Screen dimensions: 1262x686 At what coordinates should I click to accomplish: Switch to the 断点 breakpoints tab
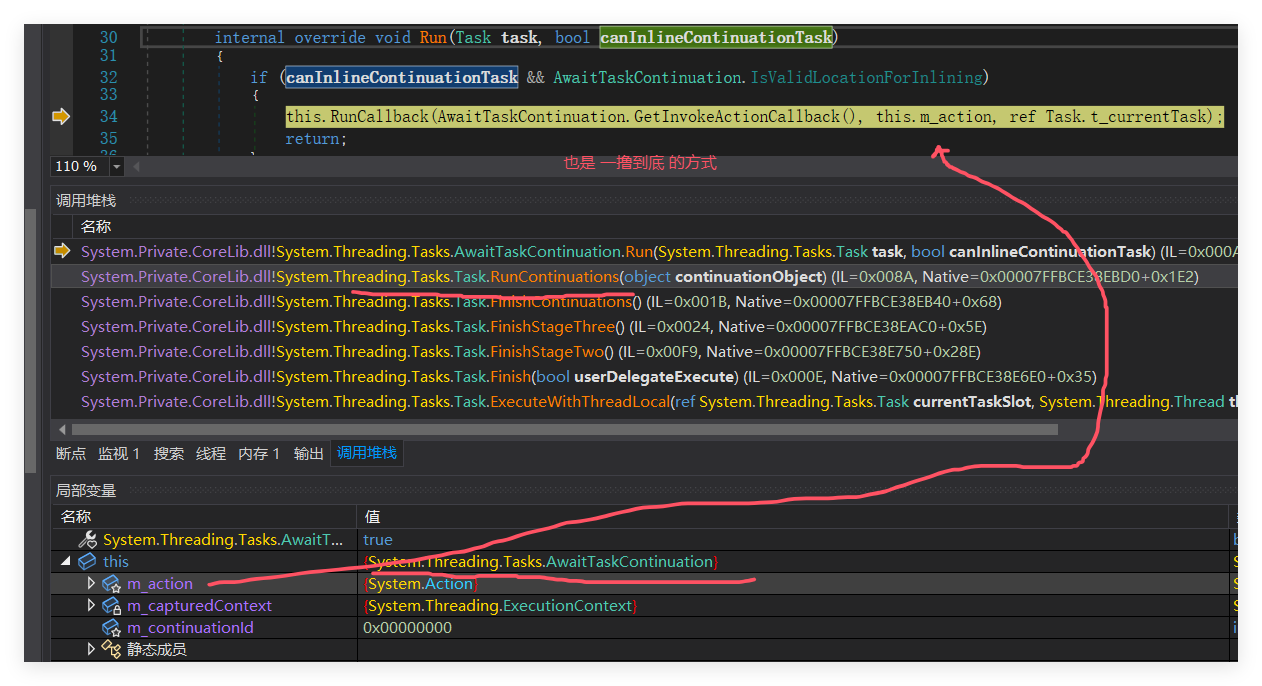click(x=71, y=454)
